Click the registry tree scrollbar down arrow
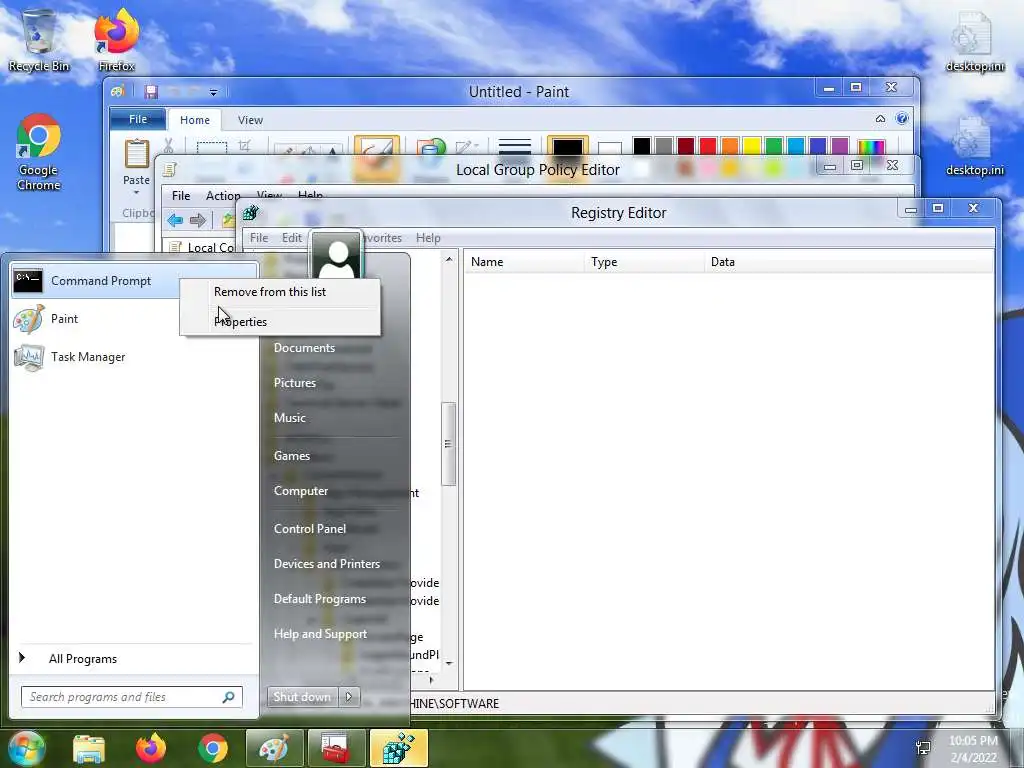 [449, 663]
